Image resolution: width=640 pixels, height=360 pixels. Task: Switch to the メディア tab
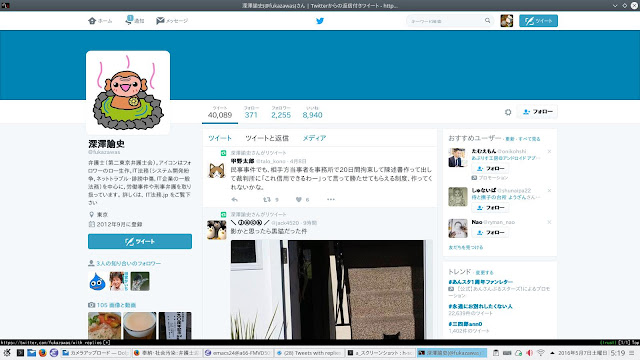pos(314,138)
